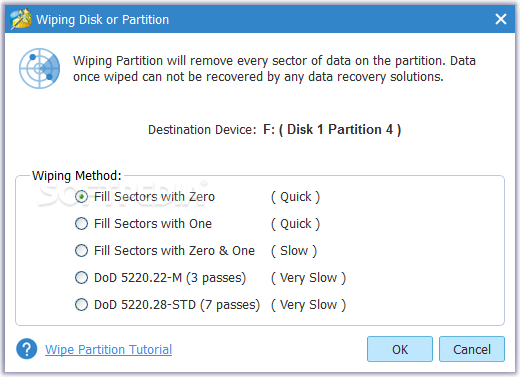Click the blue radar wipe icon
Screen dimensions: 520x377
click(x=39, y=68)
